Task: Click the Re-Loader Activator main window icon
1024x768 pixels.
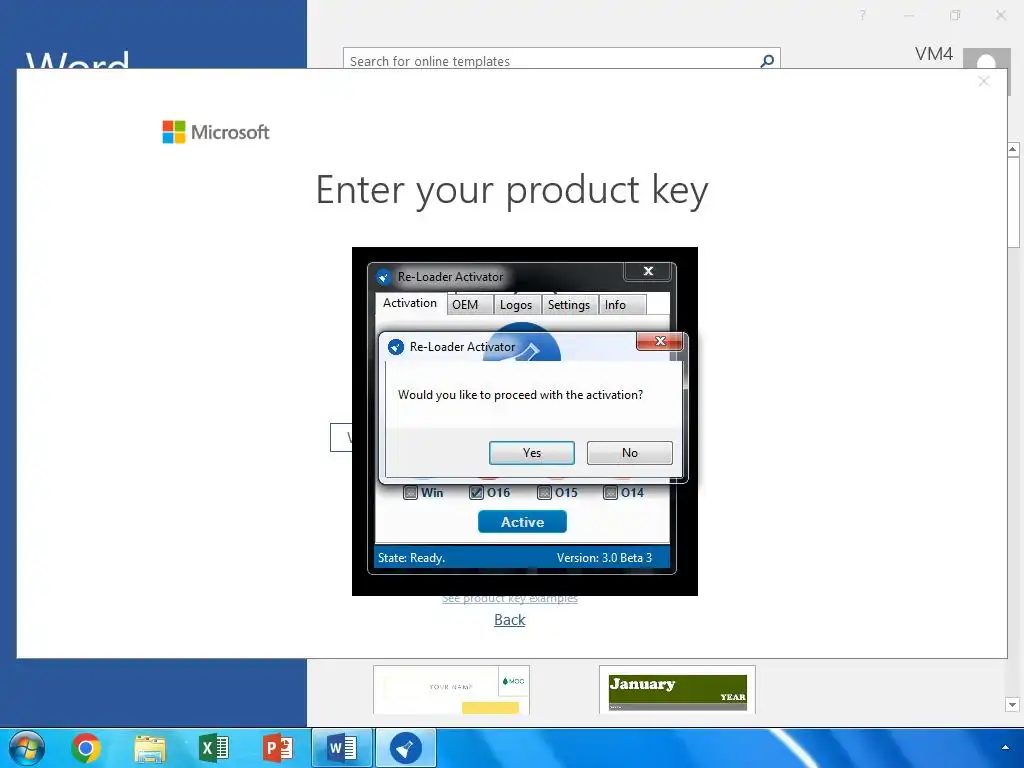Action: [x=383, y=277]
